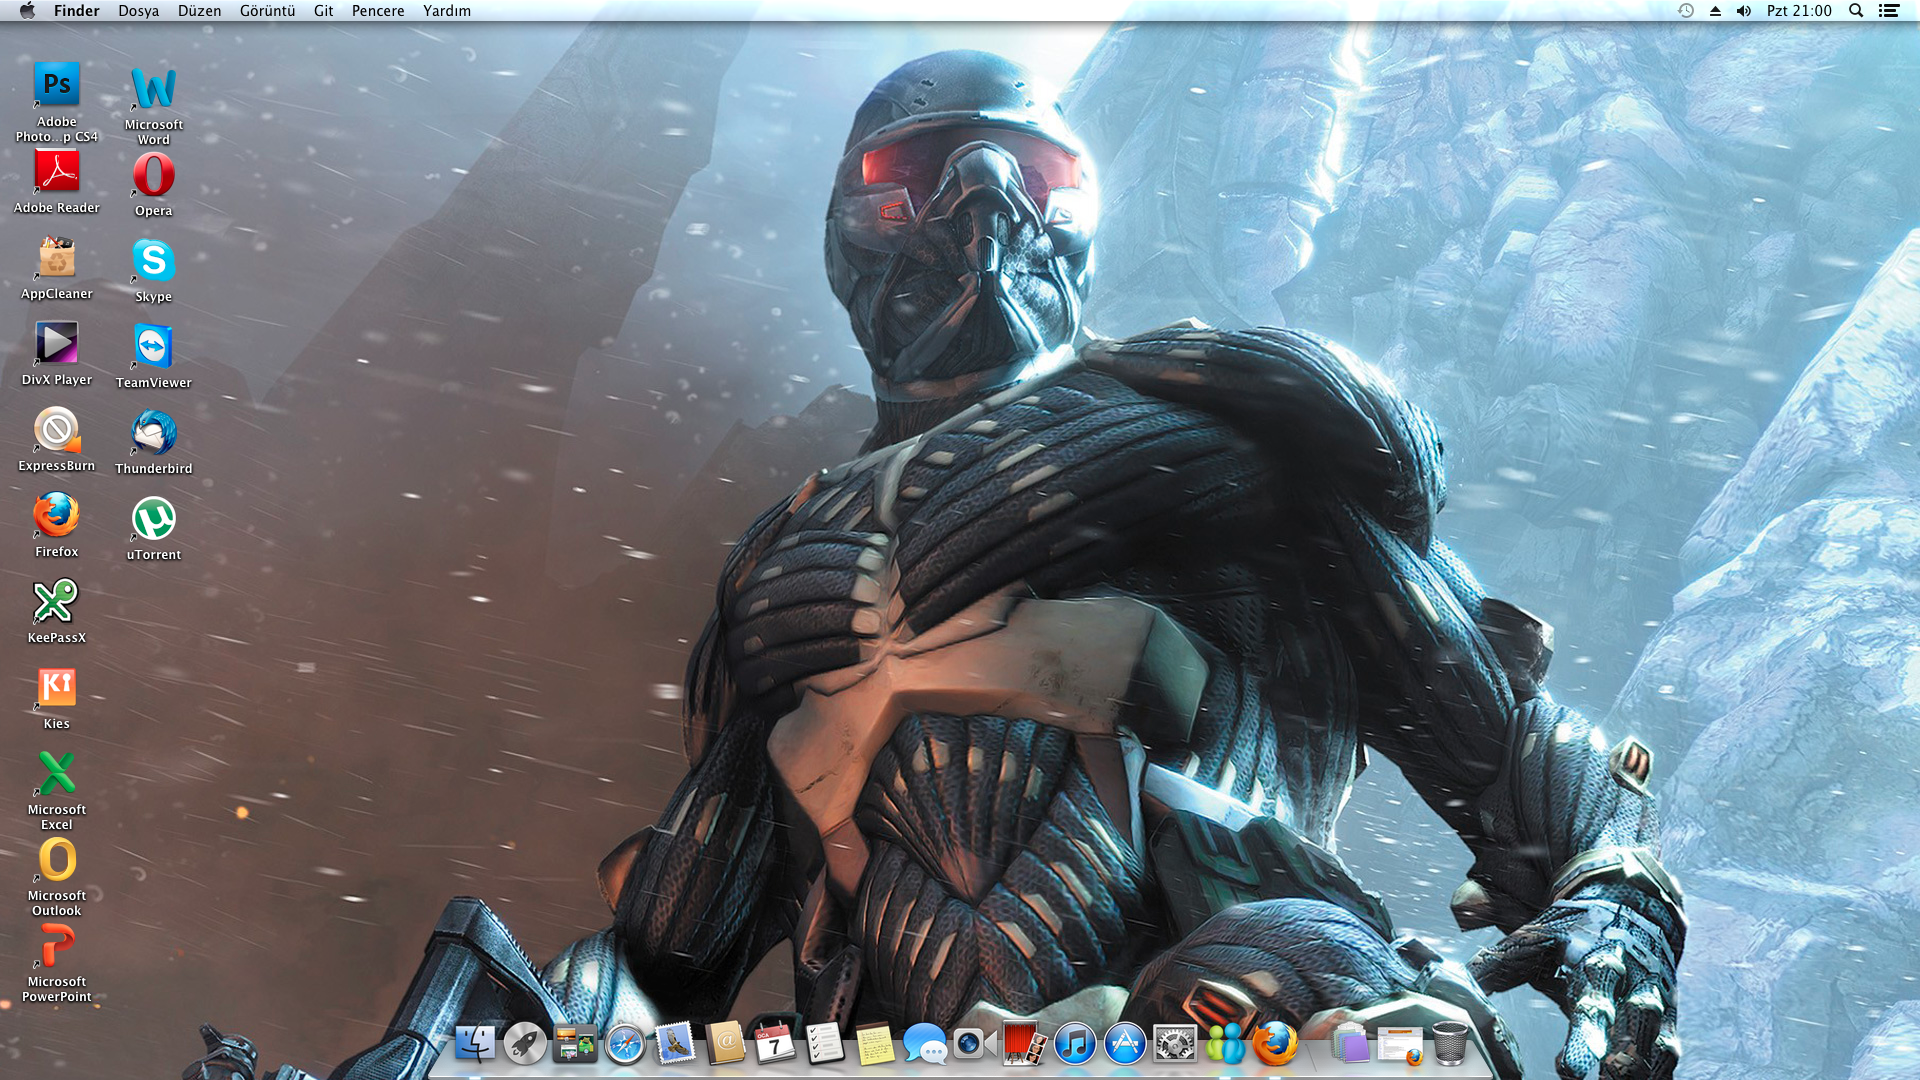
Task: Launch Photo Booth in the Dock
Action: 1025,1044
